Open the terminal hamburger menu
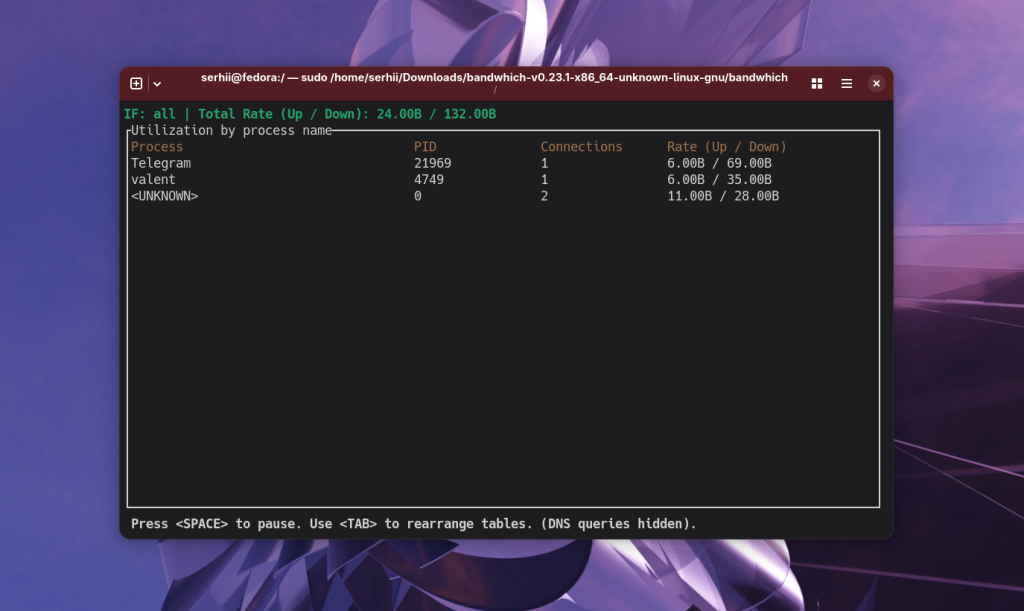The height and width of the screenshot is (611, 1024). [846, 84]
